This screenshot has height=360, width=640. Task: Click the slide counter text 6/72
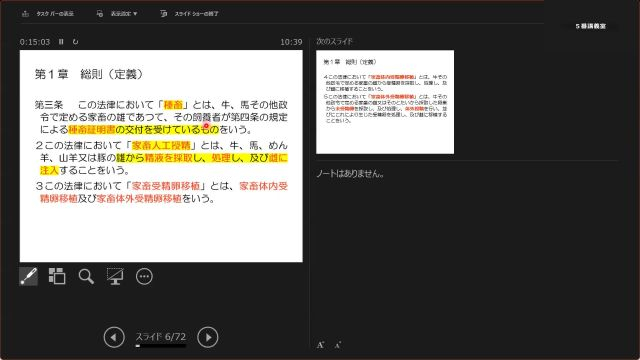click(x=161, y=337)
